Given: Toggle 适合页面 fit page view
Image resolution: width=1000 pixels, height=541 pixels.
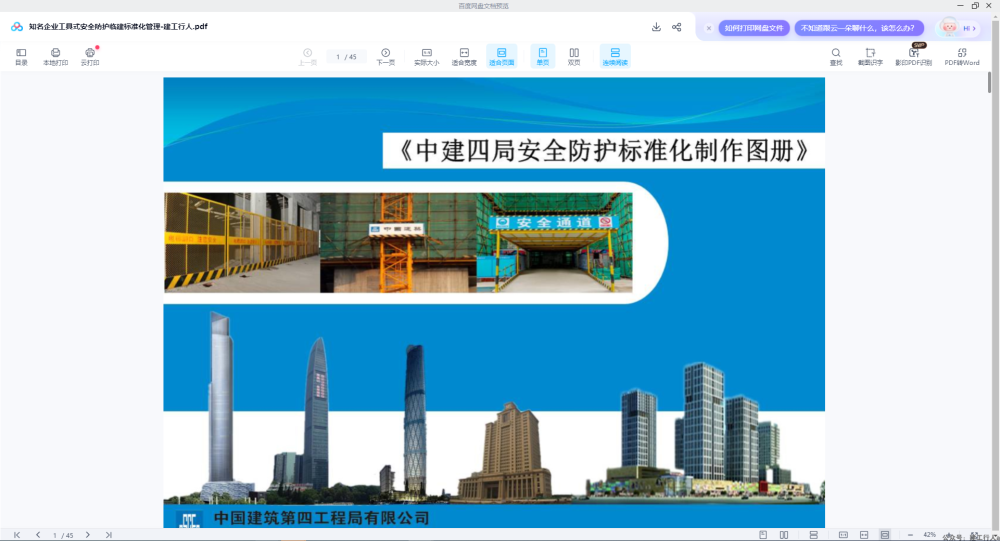Looking at the screenshot, I should (x=501, y=56).
